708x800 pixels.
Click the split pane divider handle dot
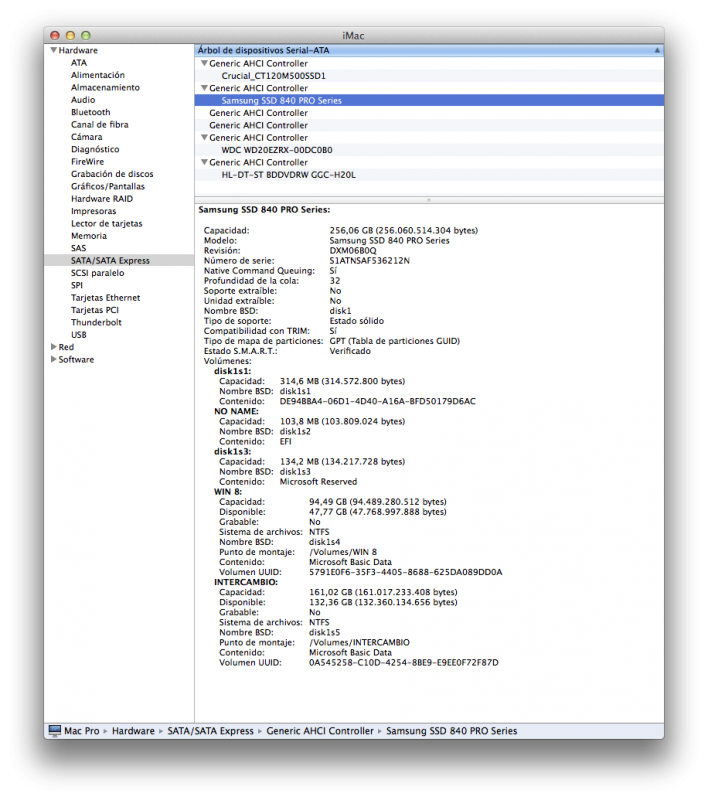coord(429,200)
